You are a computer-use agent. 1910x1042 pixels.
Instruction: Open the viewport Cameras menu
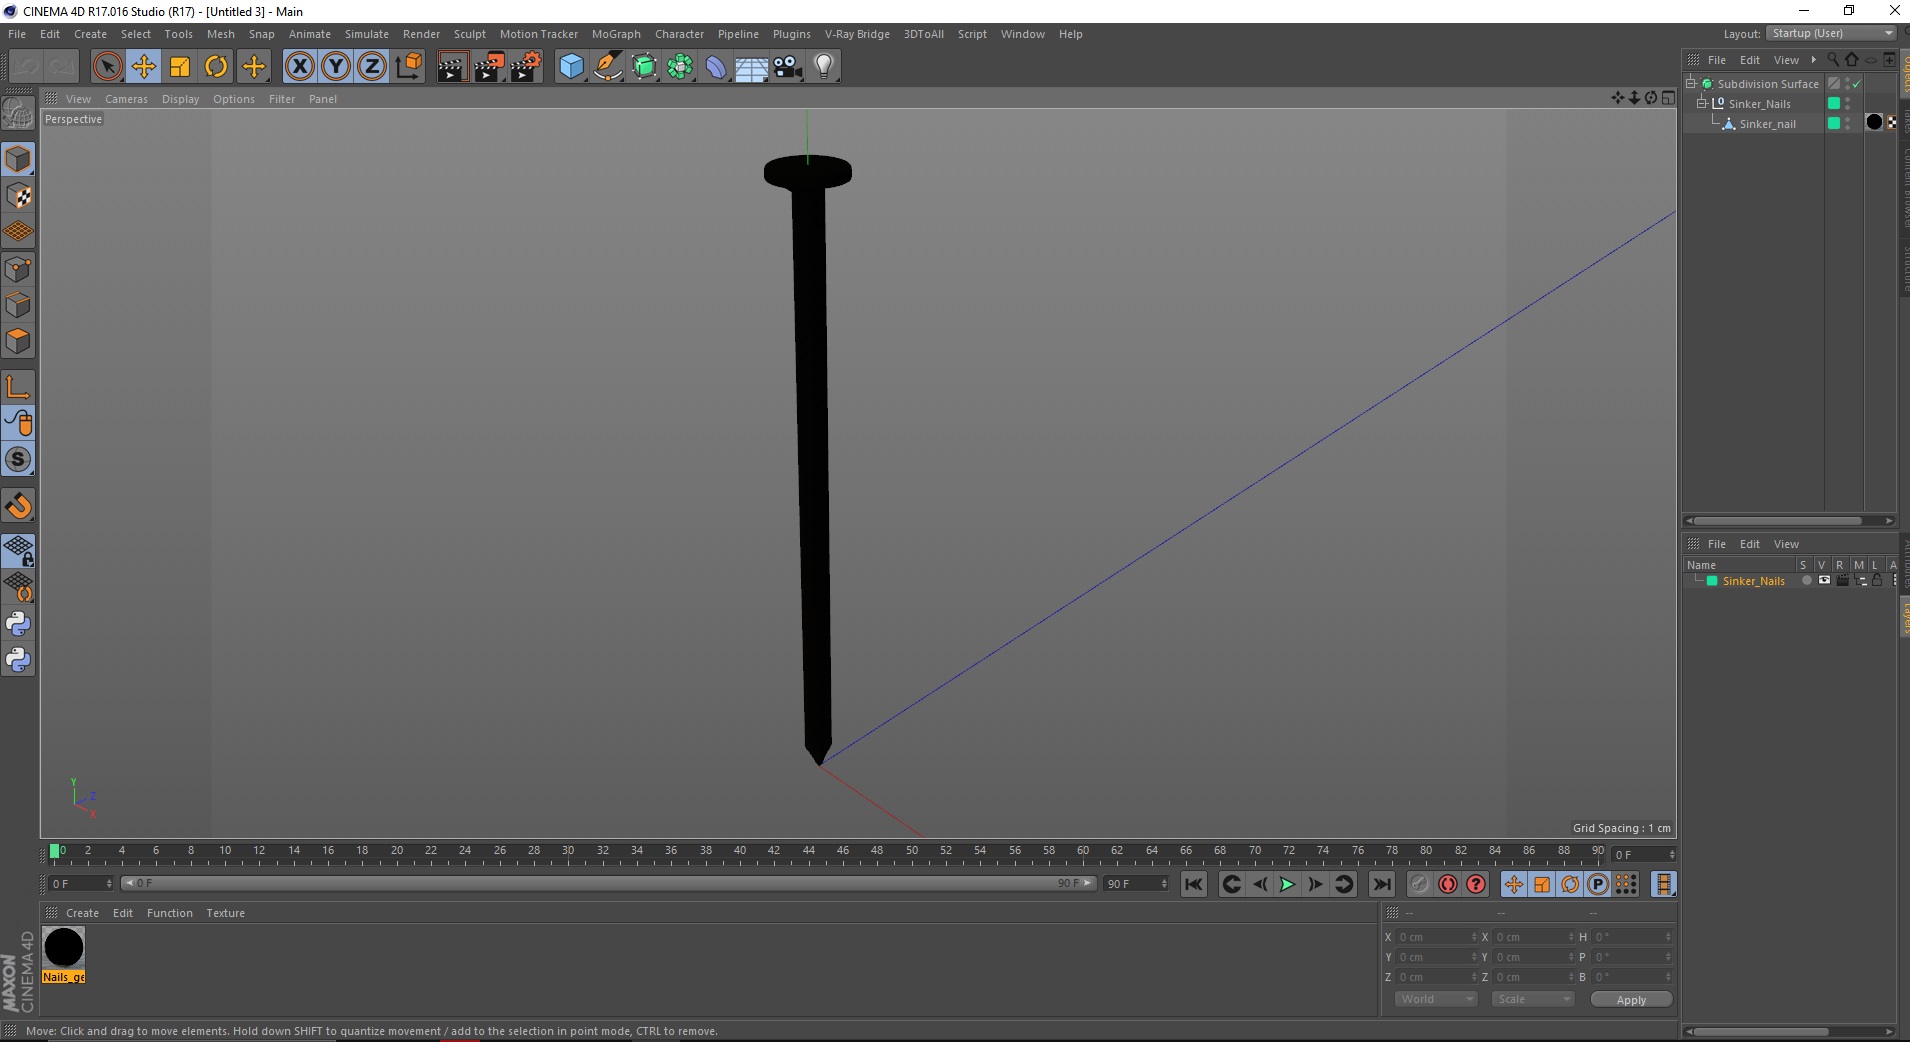[126, 99]
